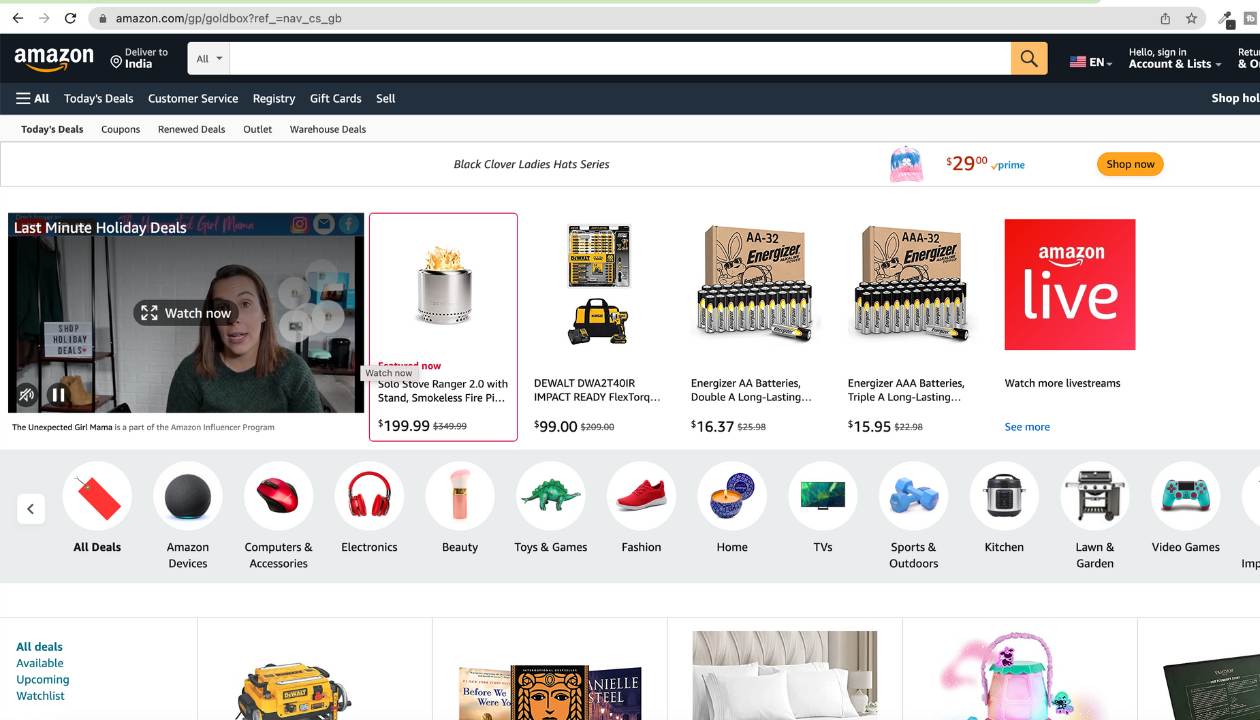Screen dimensions: 1260x720
Task: Open Gift Cards in the nav bar
Action: click(x=335, y=98)
